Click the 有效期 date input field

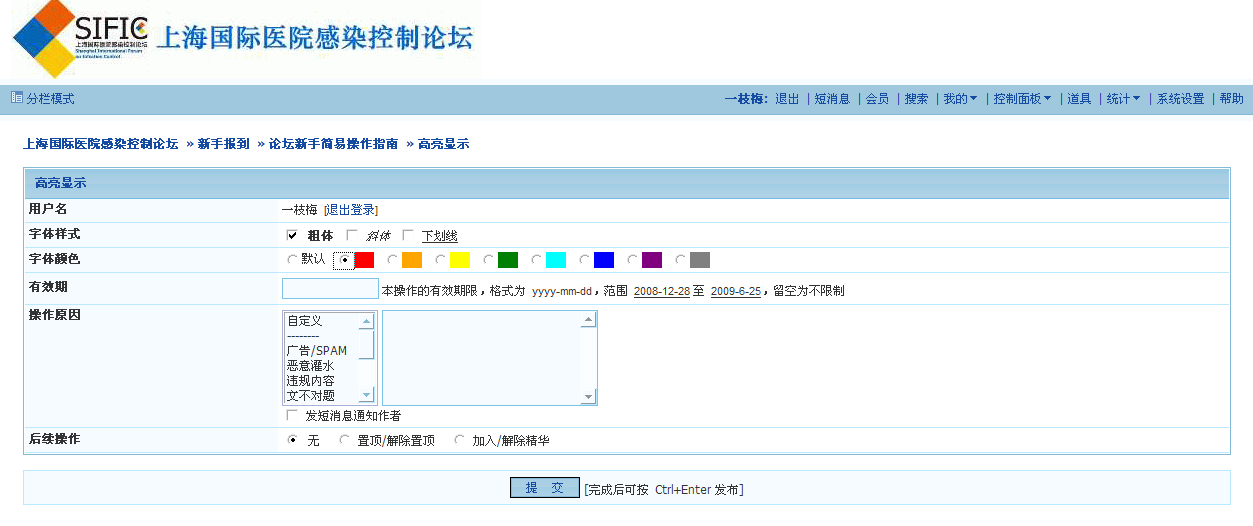(x=330, y=290)
